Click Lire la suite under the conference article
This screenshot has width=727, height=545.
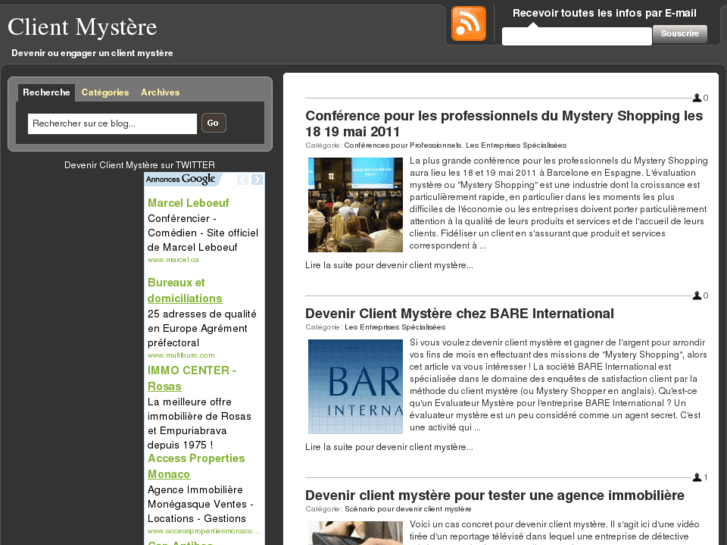tap(389, 265)
